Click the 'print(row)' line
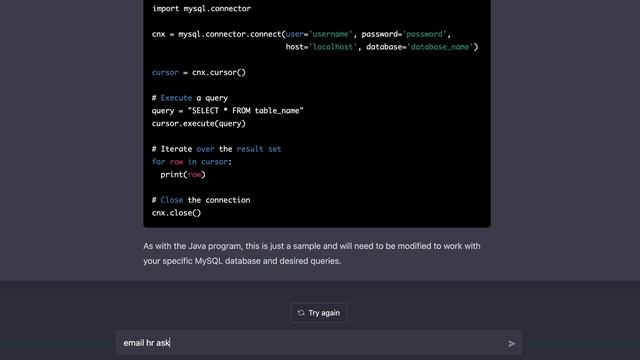The image size is (640, 360). tap(183, 174)
